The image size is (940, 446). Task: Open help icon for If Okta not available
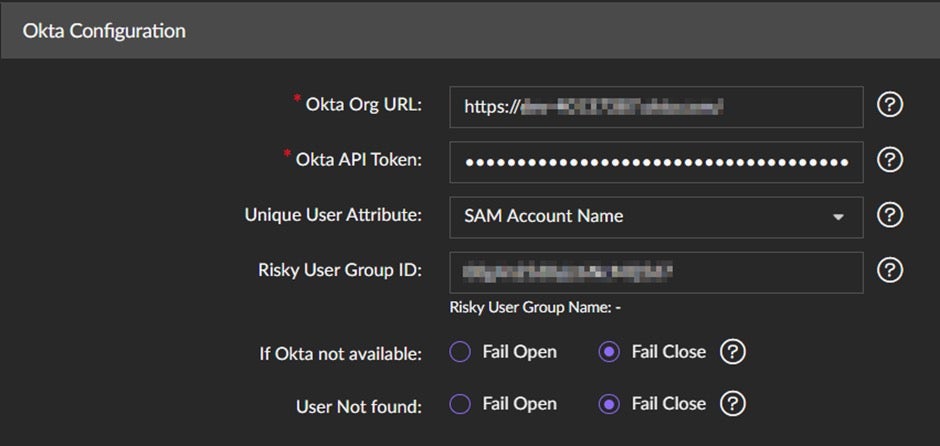[733, 352]
